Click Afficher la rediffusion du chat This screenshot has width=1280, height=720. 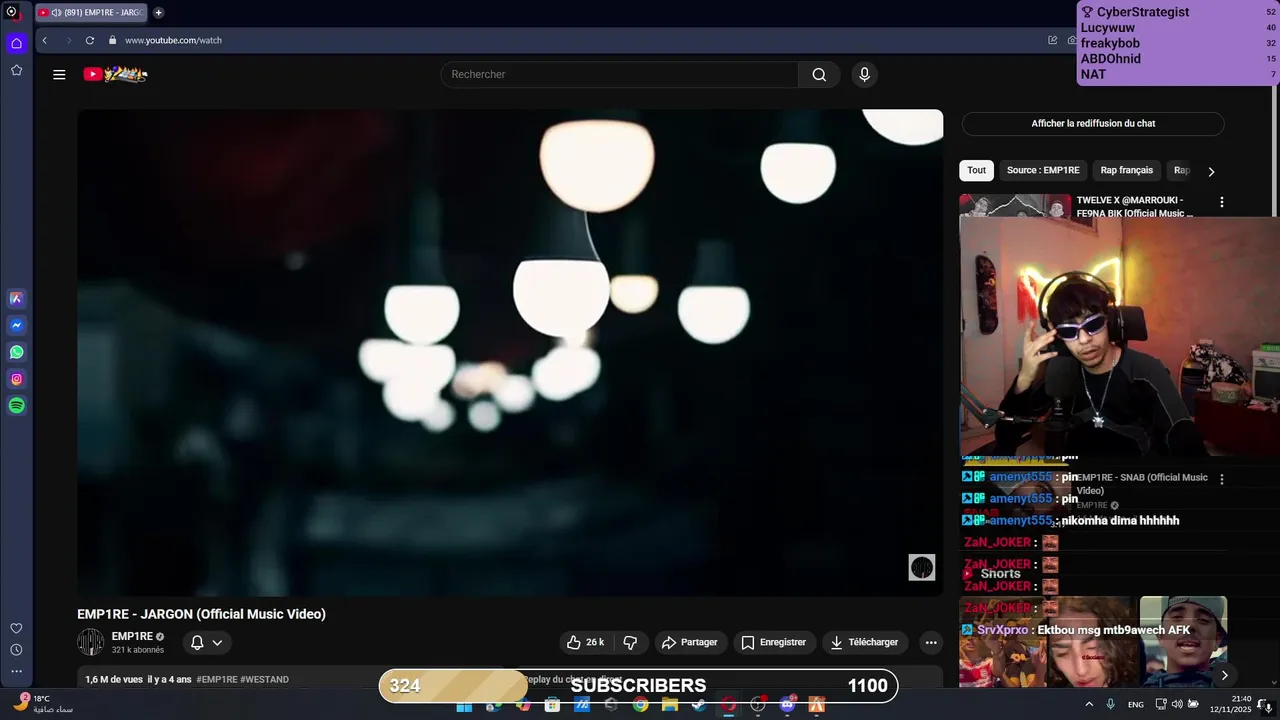1093,124
